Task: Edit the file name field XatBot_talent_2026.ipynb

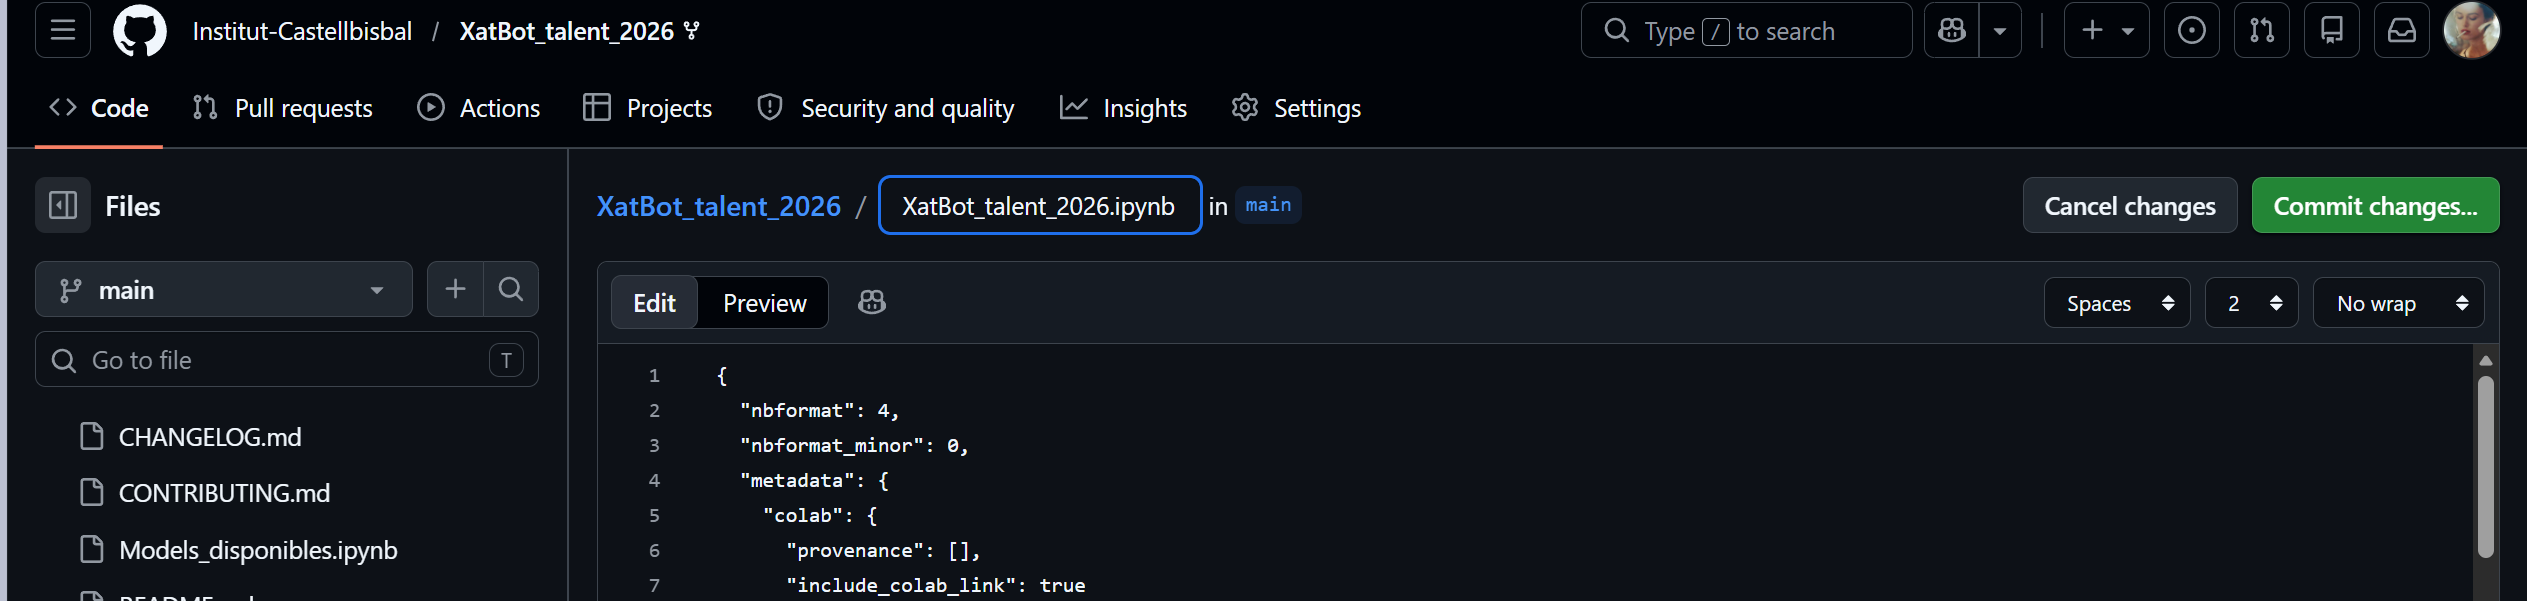Action: click(x=1040, y=205)
